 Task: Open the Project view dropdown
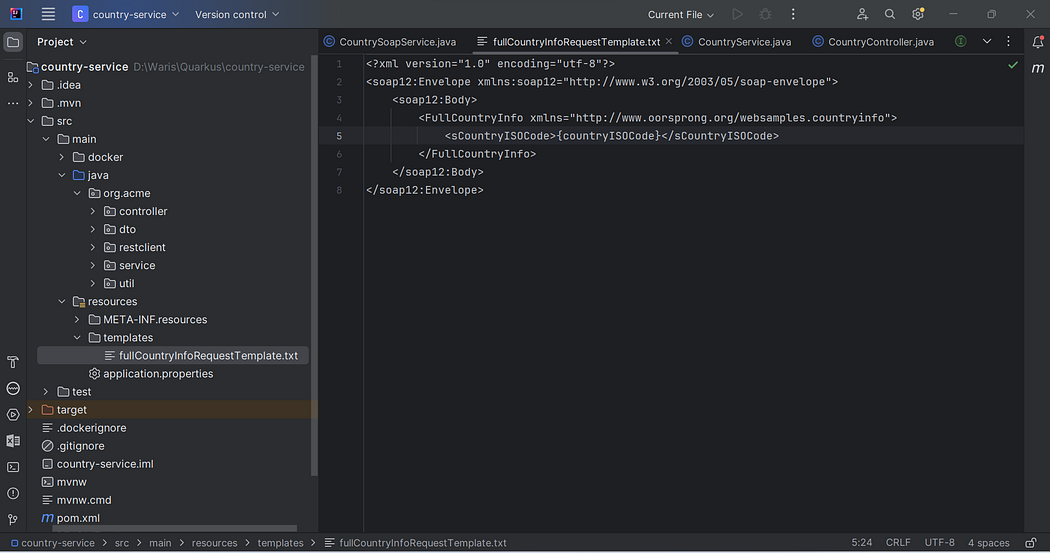62,42
